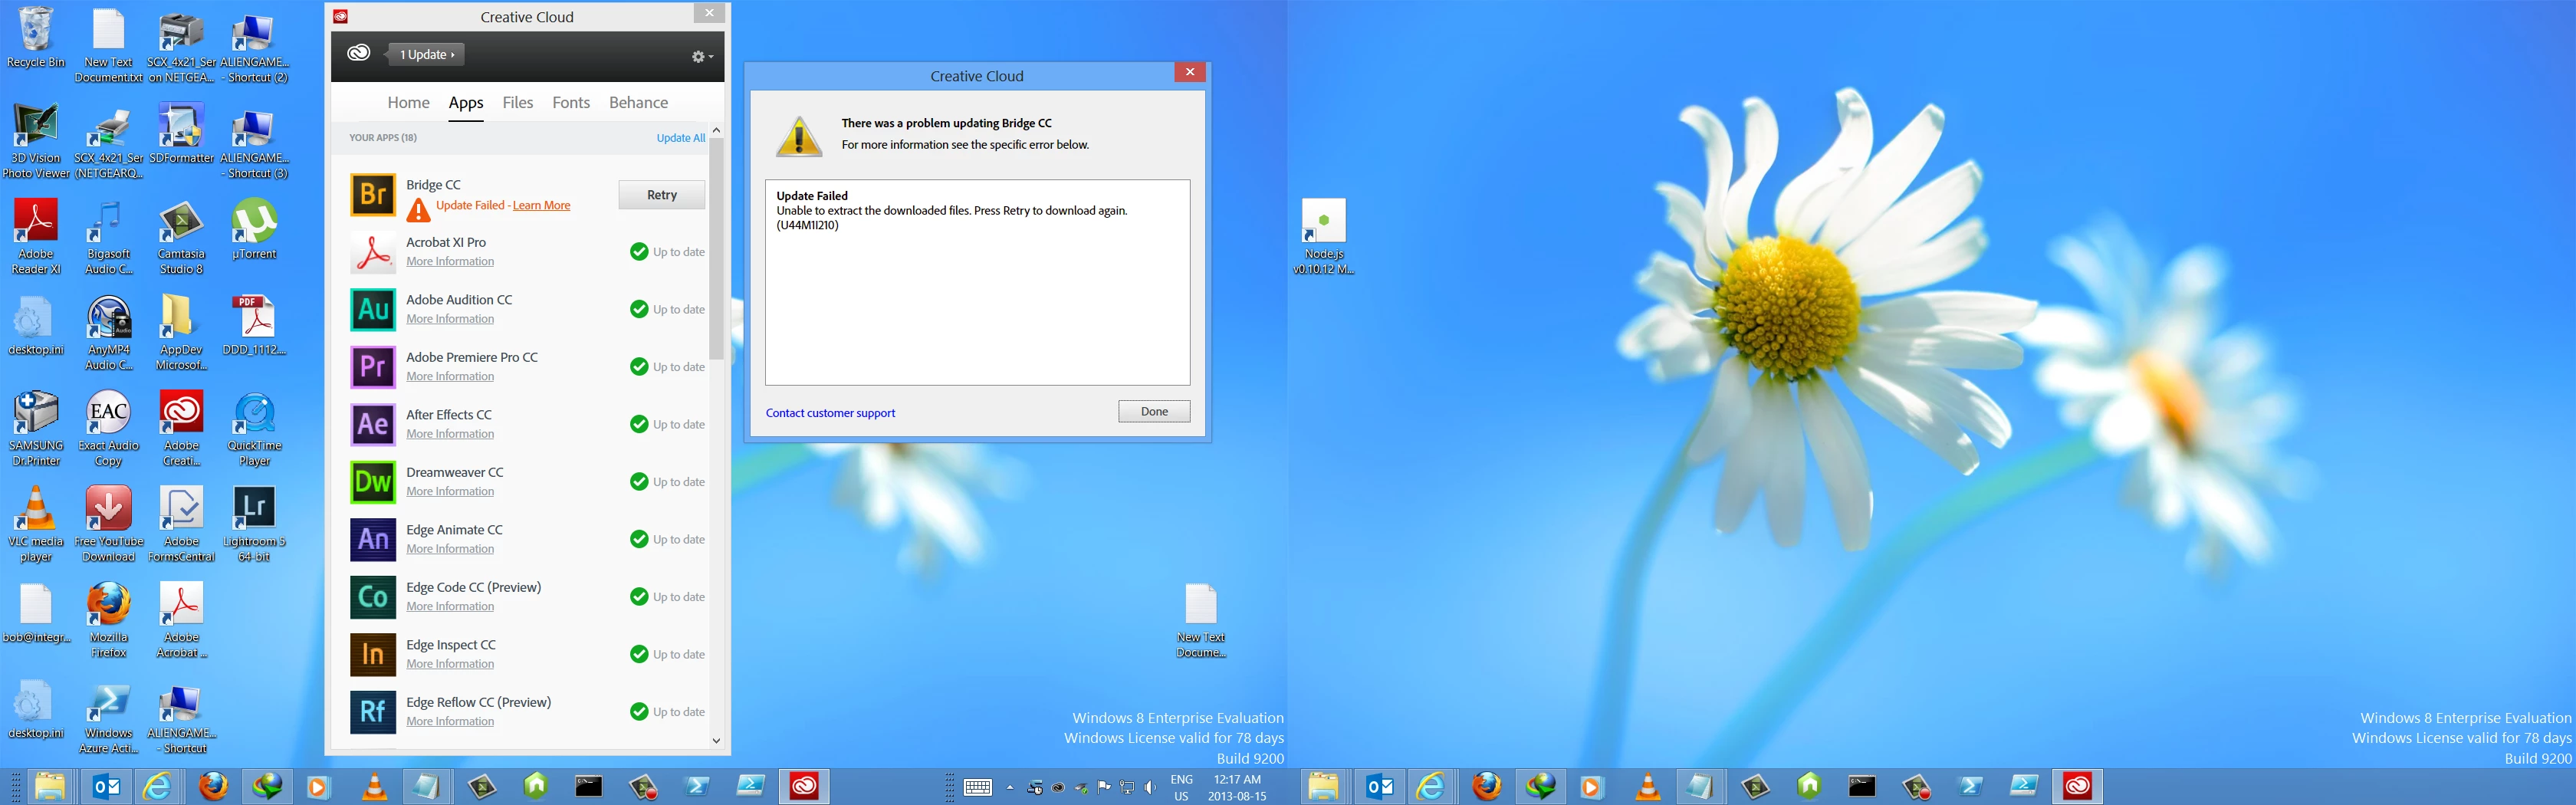Select the 3D Vision Photo Viewer desktop icon
The image size is (2576, 805).
(x=36, y=140)
